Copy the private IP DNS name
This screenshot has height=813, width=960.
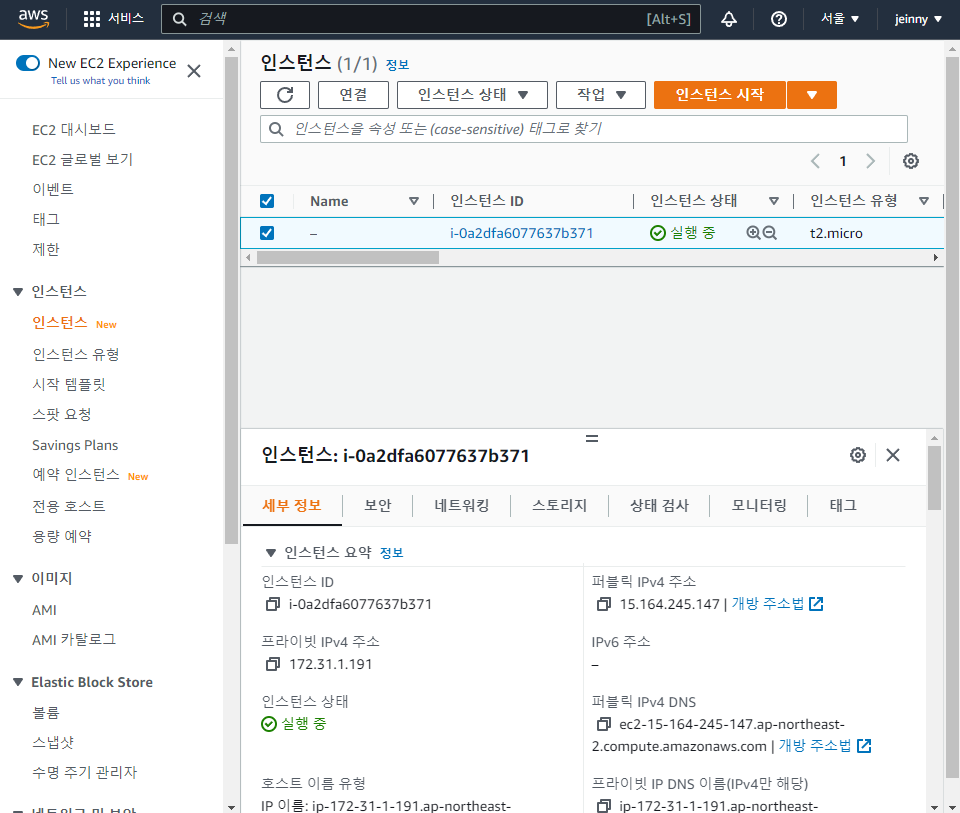coord(604,806)
